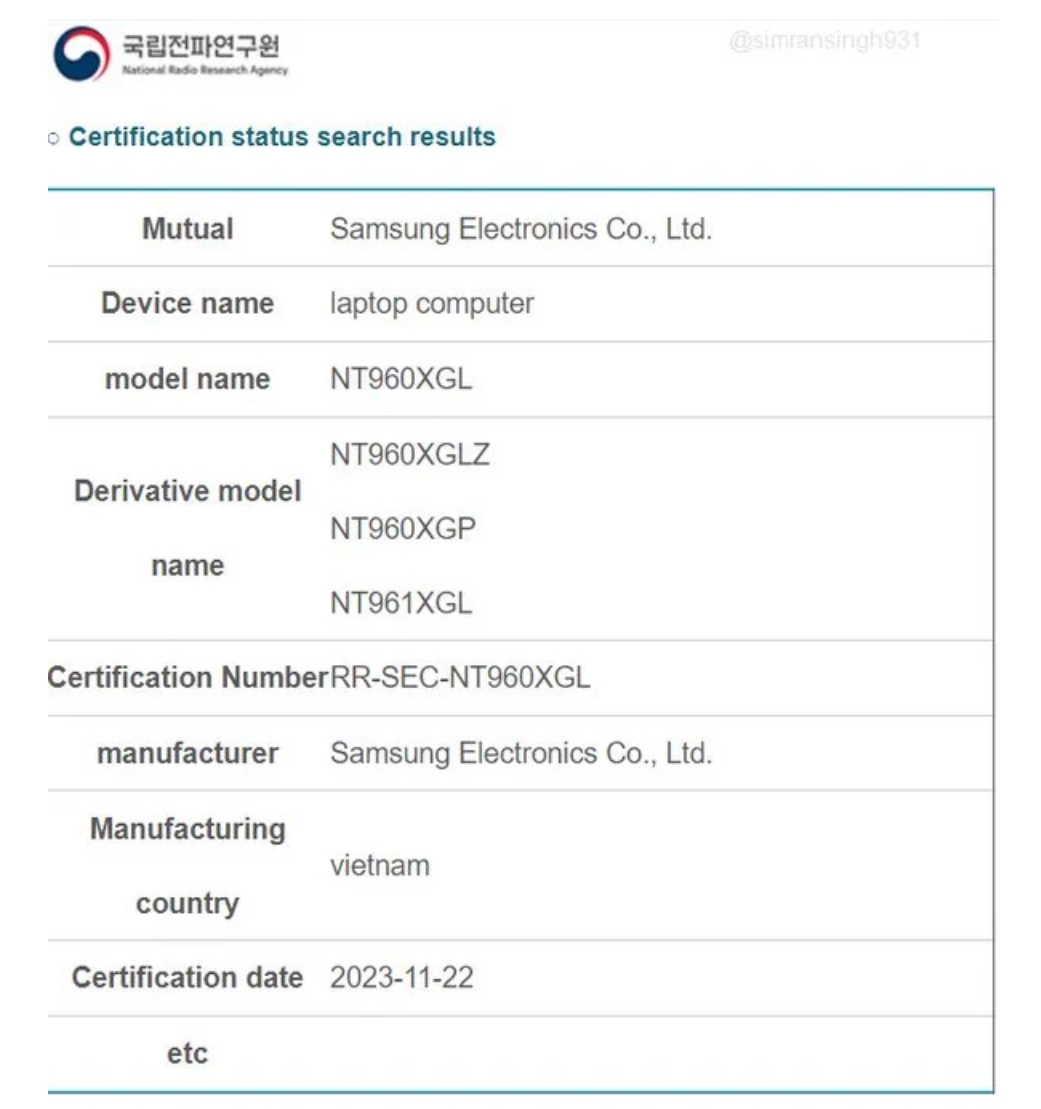Image resolution: width=1041 pixels, height=1109 pixels.
Task: Click the date "2023-11-22"
Action: pos(402,977)
